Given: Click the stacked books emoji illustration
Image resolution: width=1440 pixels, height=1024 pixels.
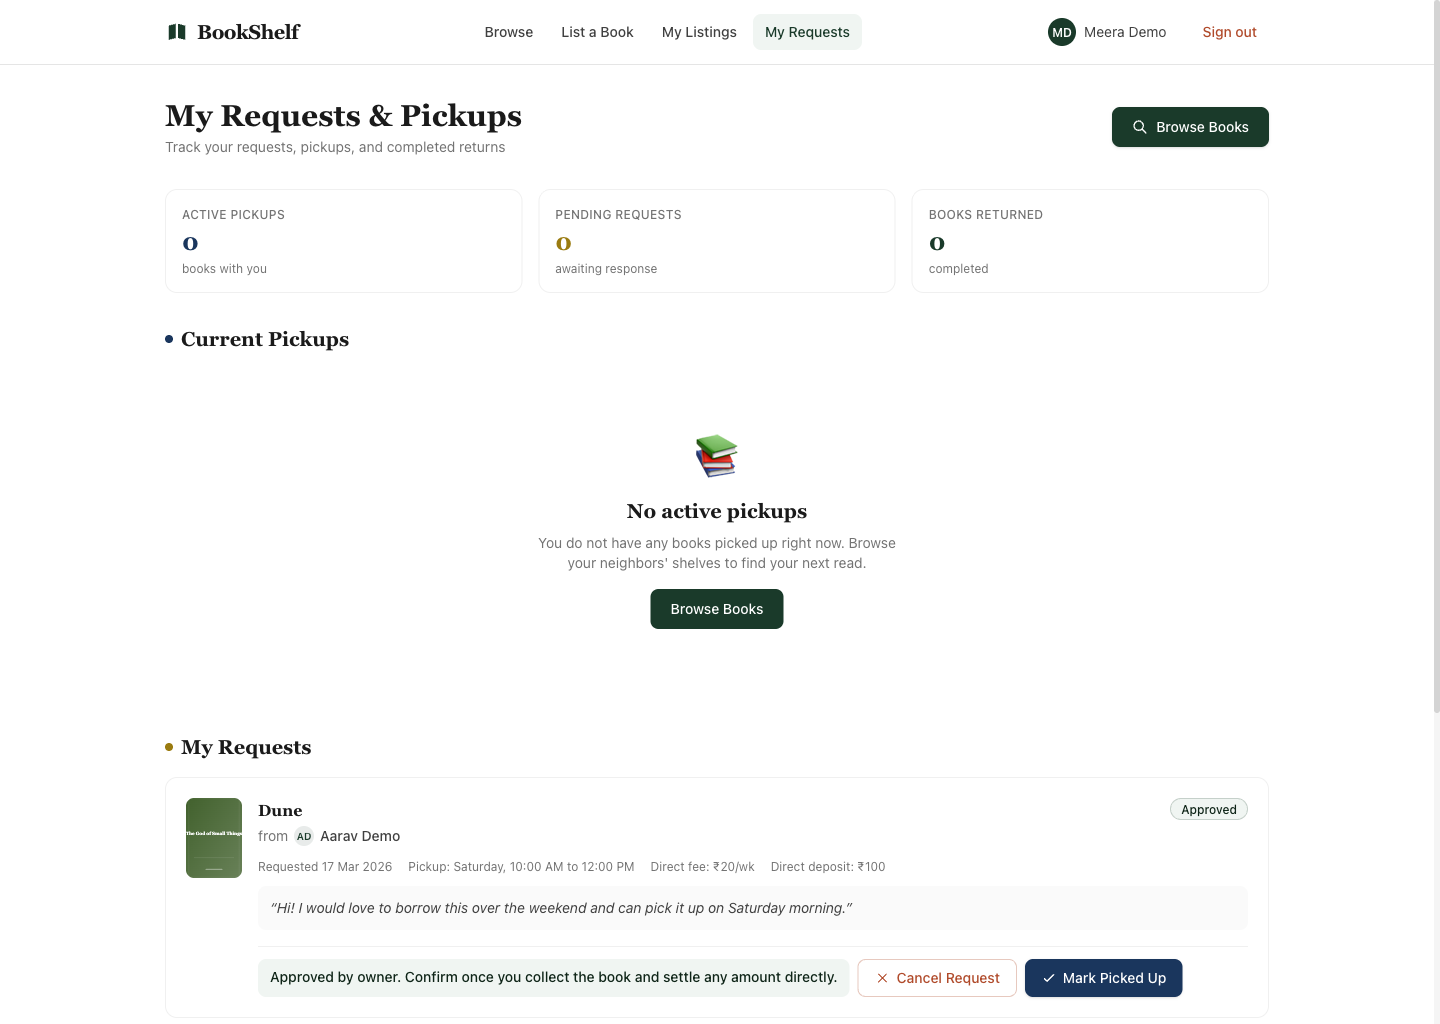Looking at the screenshot, I should [716, 456].
